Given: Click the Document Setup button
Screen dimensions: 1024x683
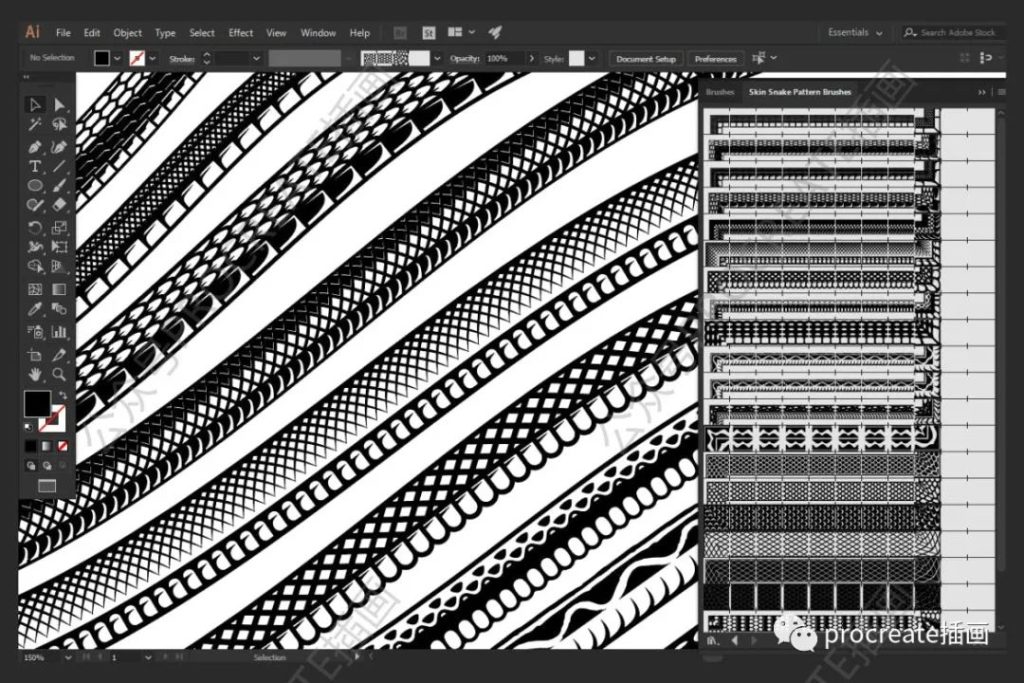Looking at the screenshot, I should [646, 59].
